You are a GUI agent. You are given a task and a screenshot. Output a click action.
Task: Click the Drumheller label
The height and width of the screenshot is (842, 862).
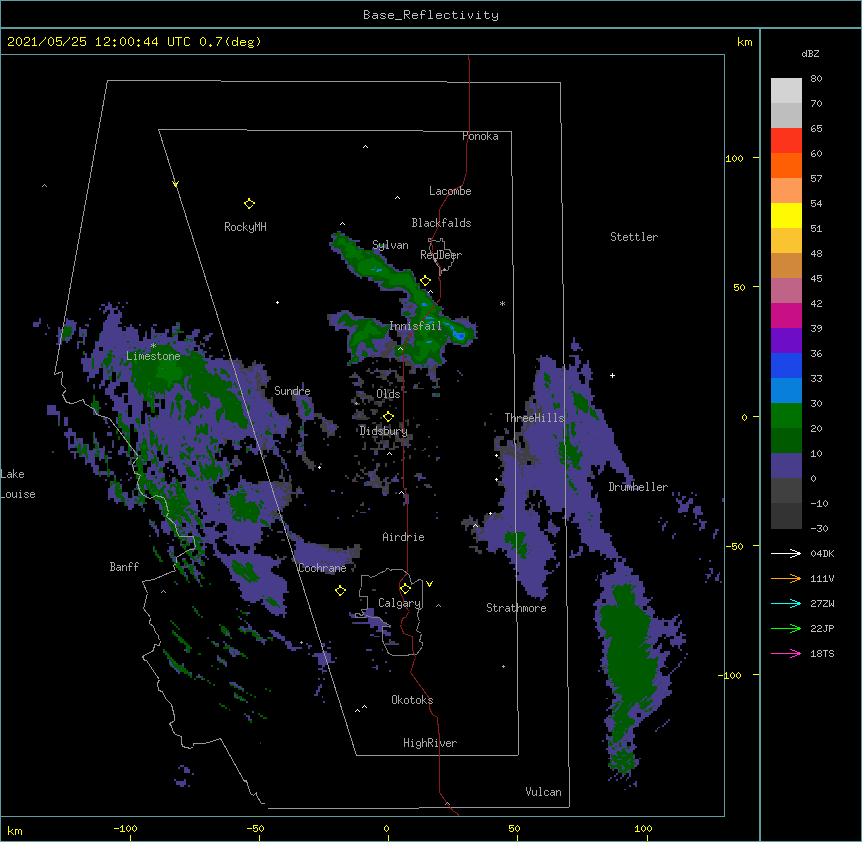tap(638, 487)
